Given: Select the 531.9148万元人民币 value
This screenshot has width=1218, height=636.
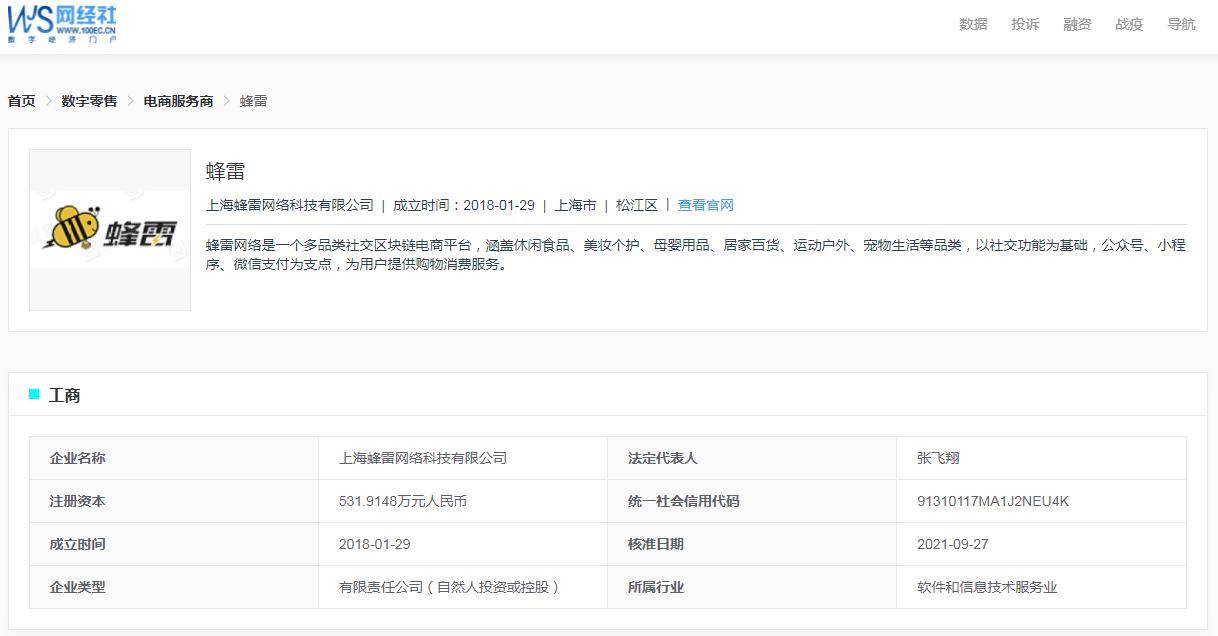Looking at the screenshot, I should coord(403,501).
